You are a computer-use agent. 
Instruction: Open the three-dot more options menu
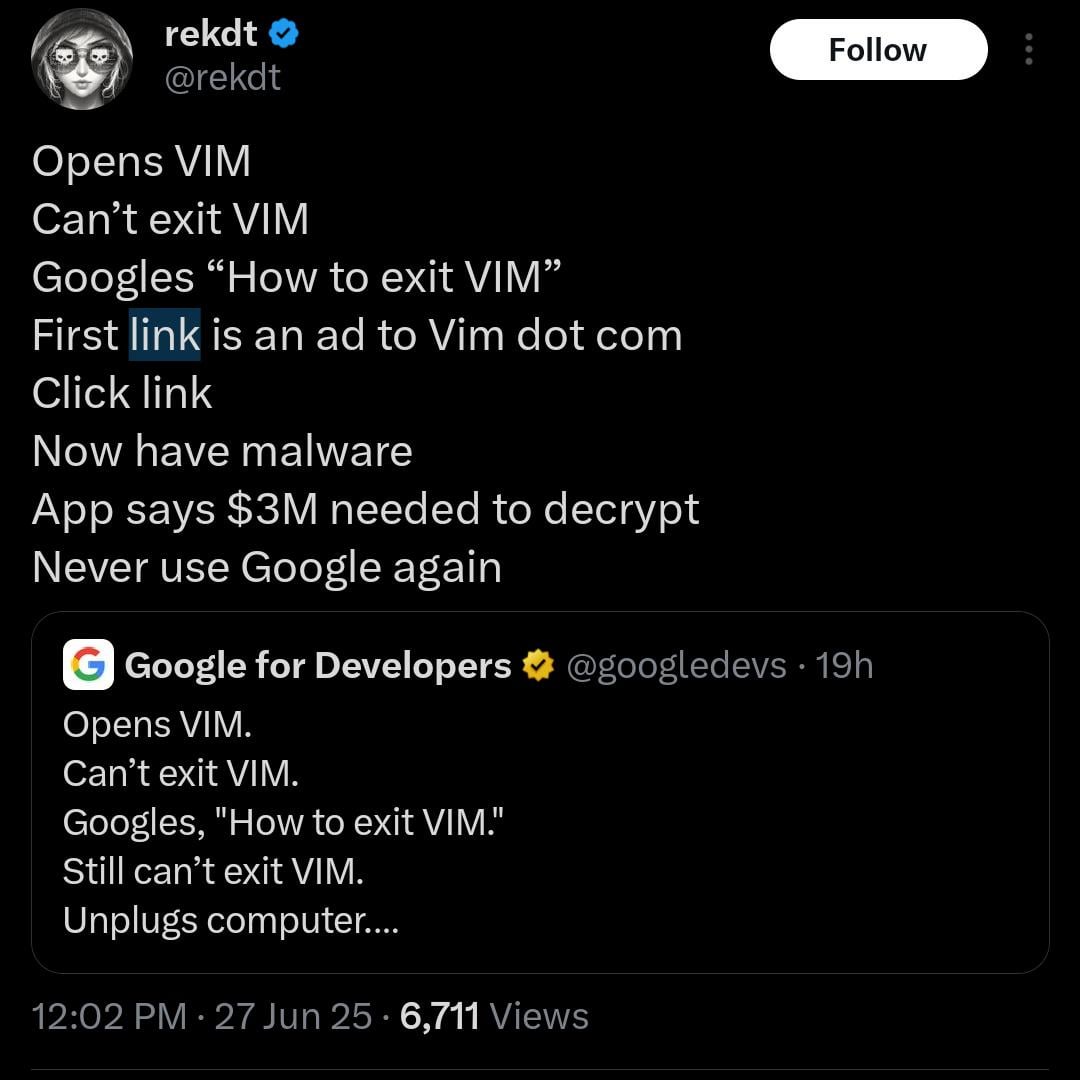pyautogui.click(x=1028, y=50)
